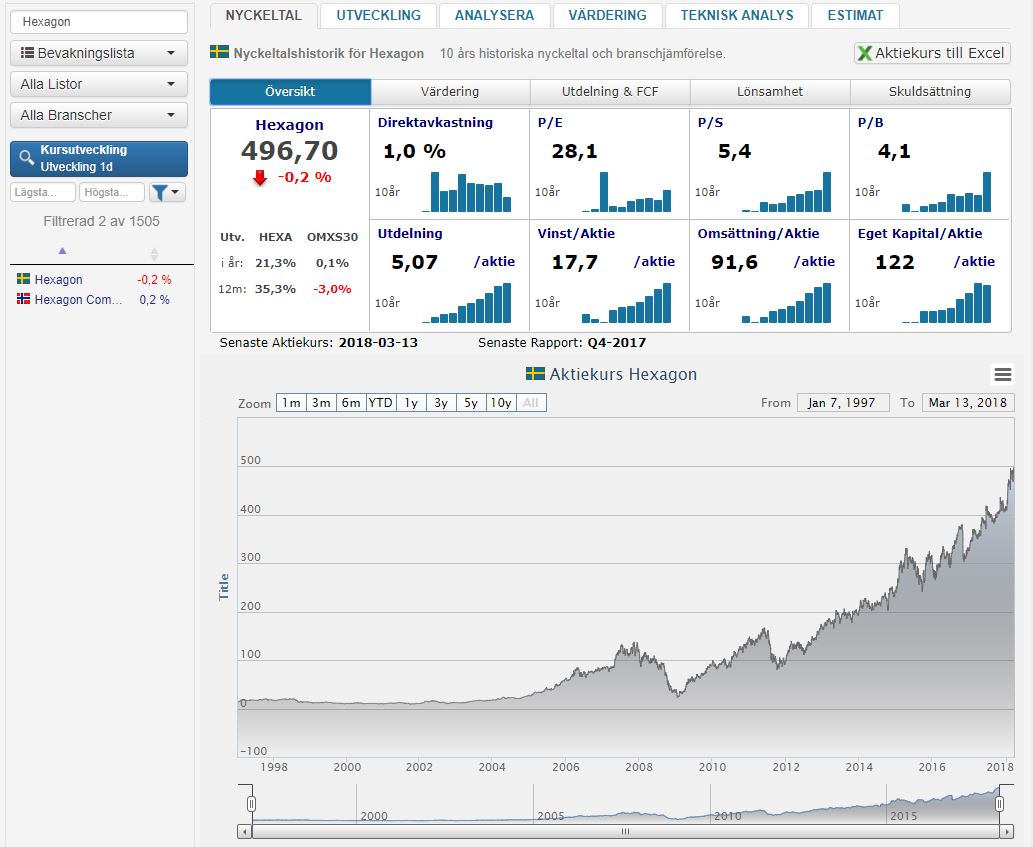This screenshot has height=847, width=1033.
Task: Click the From date field Jan 7, 1997
Action: point(843,402)
